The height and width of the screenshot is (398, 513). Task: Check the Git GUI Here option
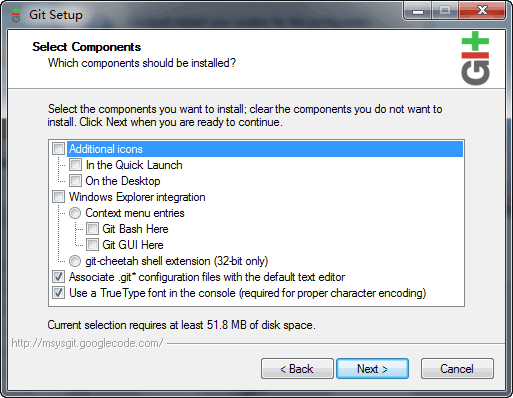click(x=92, y=245)
